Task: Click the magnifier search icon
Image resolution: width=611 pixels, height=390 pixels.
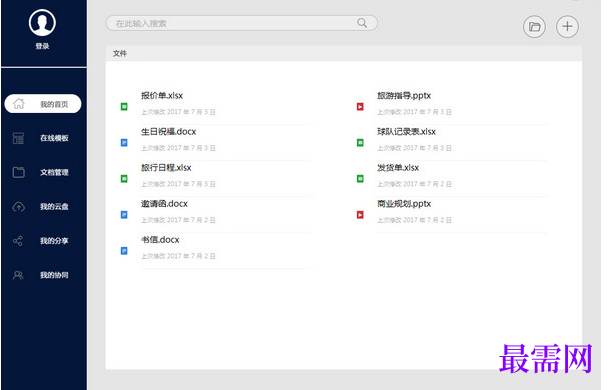Action: 362,23
